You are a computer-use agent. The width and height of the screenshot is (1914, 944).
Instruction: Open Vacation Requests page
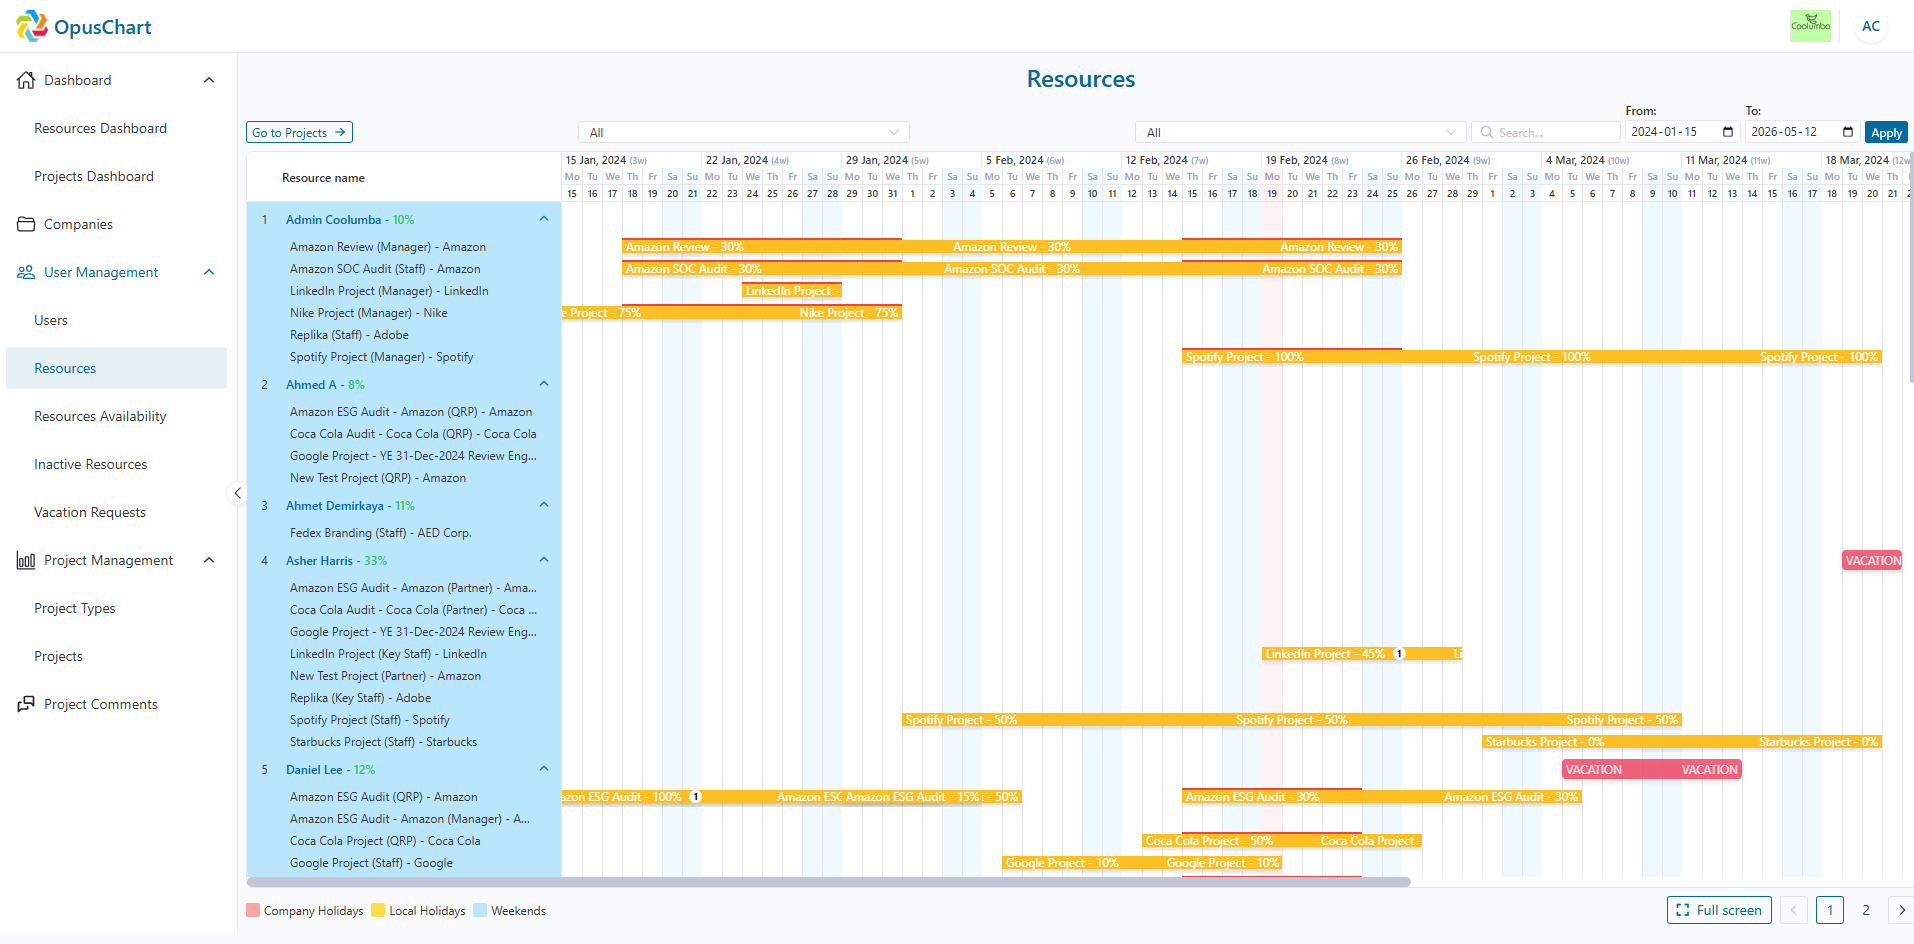(x=90, y=512)
